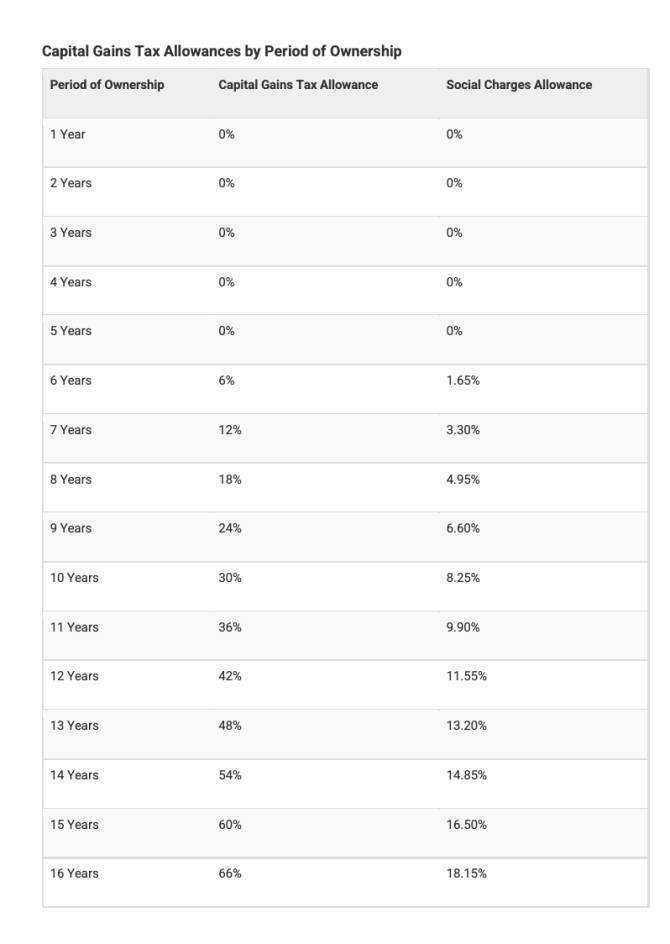The height and width of the screenshot is (944, 670).
Task: Click the 30% capital gains allowance cell
Action: 230,578
